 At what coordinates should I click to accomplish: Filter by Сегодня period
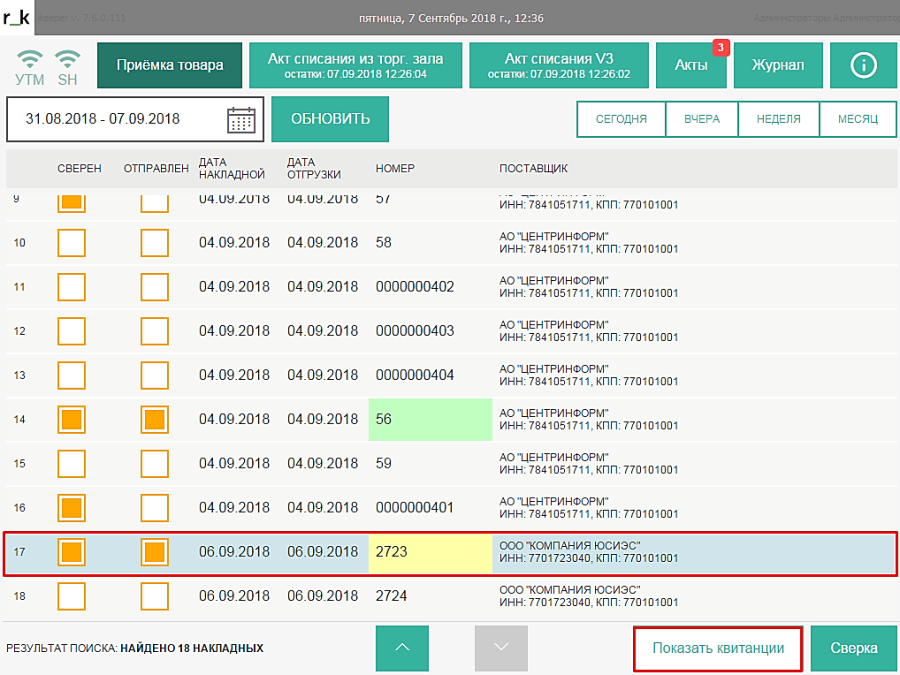[x=621, y=119]
